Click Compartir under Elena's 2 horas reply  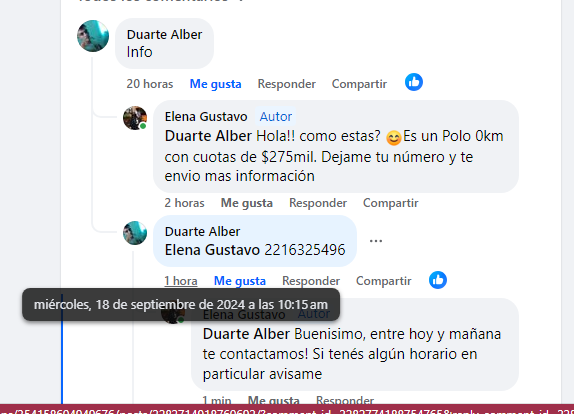(x=391, y=203)
